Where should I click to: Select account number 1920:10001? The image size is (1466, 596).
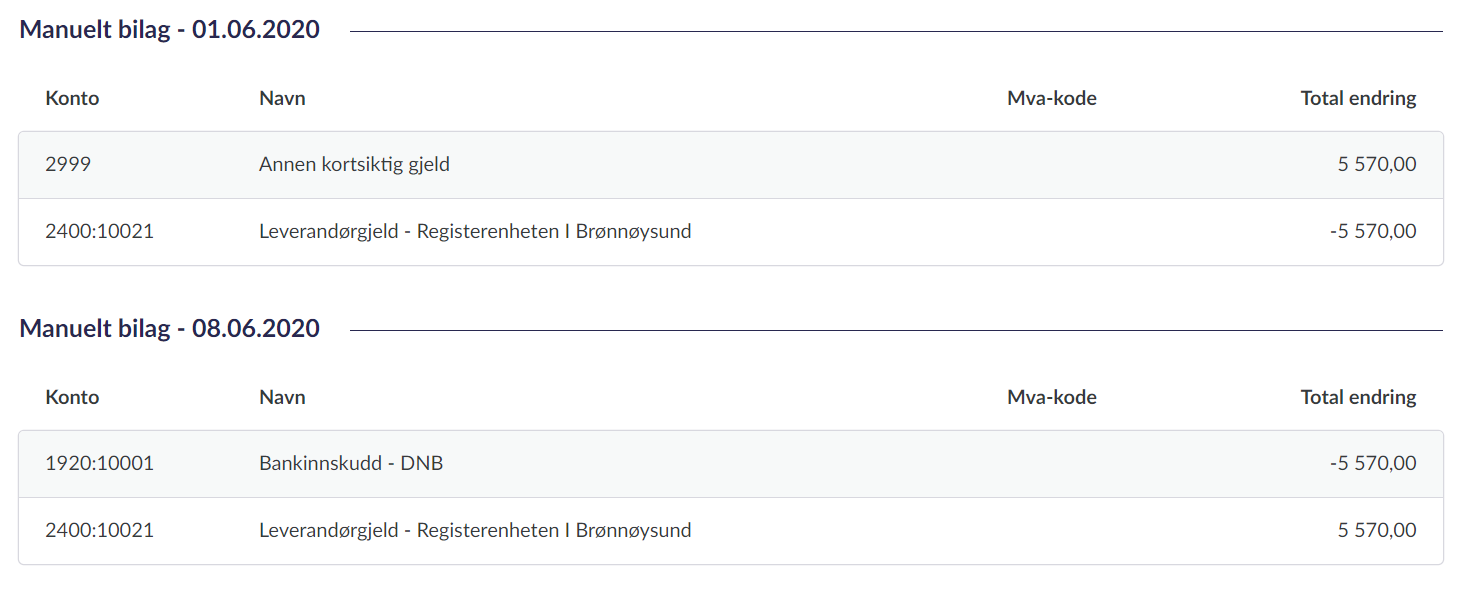[99, 464]
